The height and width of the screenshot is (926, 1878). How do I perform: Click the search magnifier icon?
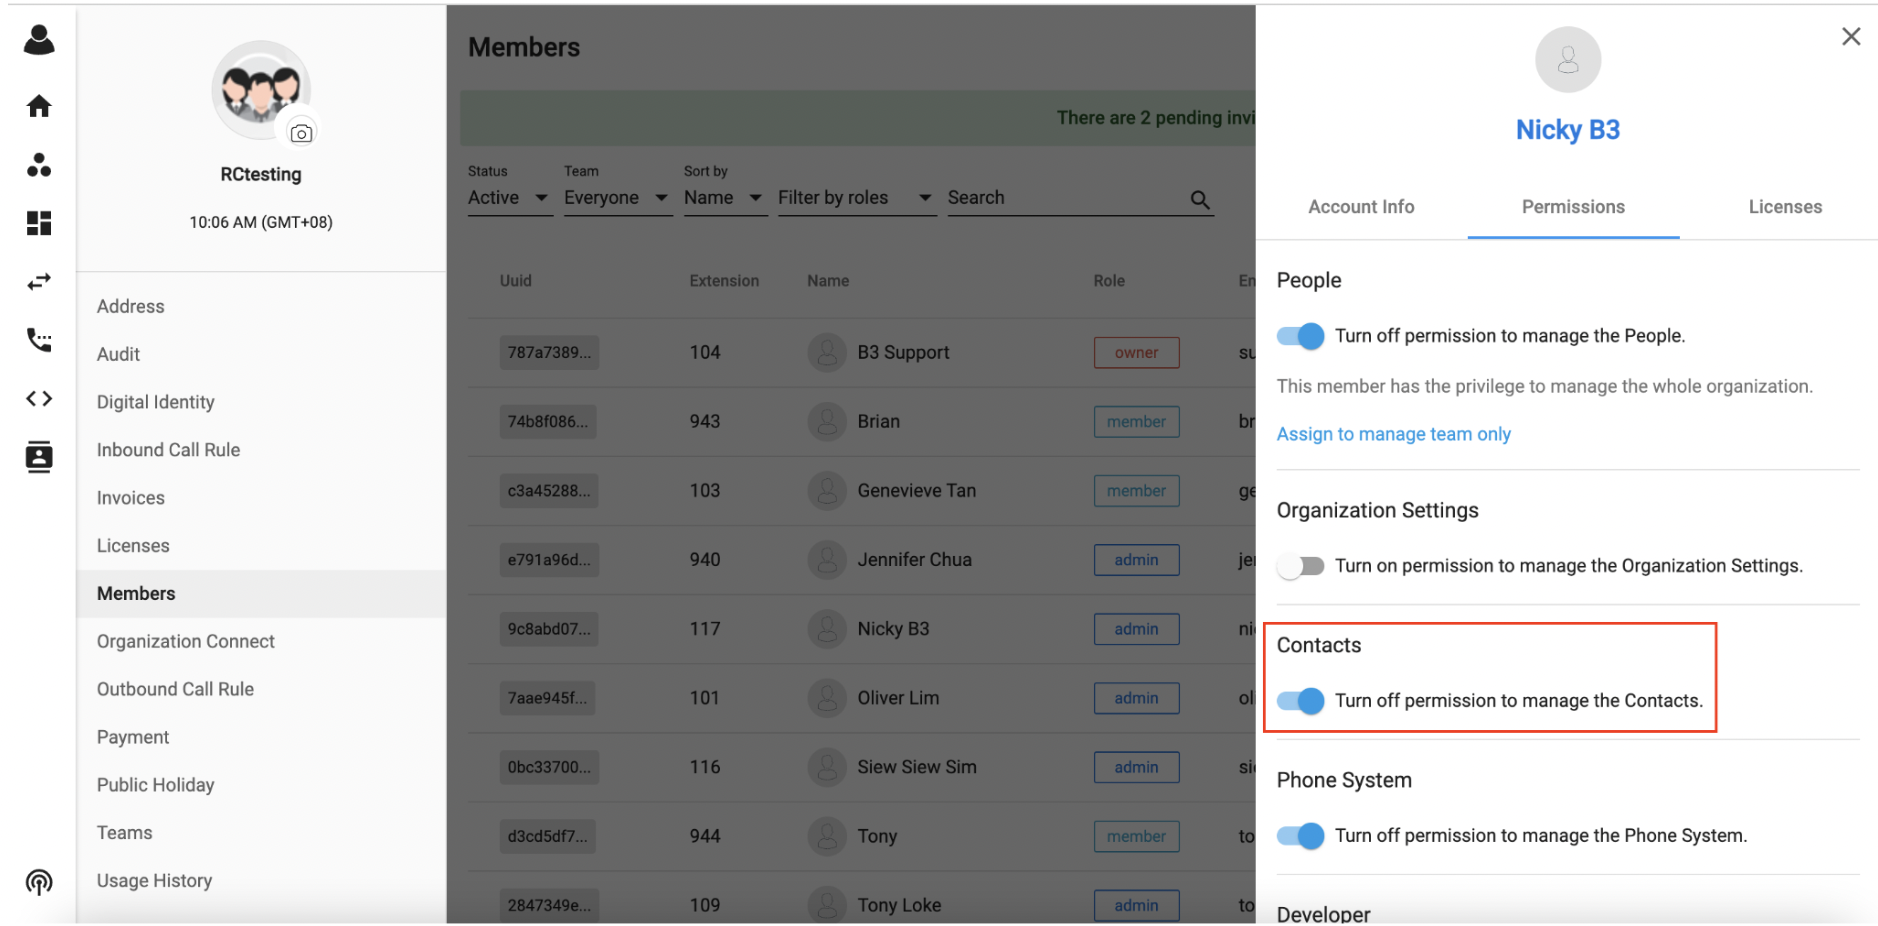1200,200
